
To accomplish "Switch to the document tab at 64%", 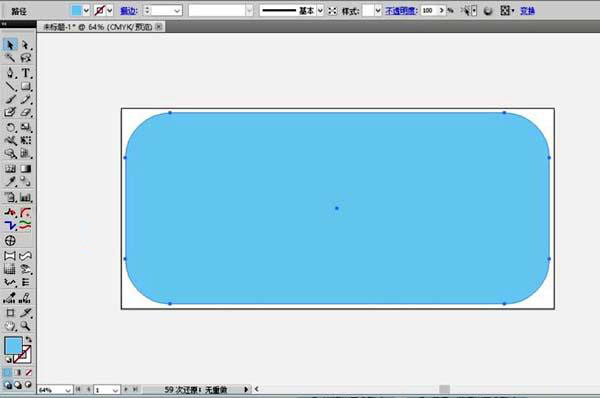I will [98, 27].
